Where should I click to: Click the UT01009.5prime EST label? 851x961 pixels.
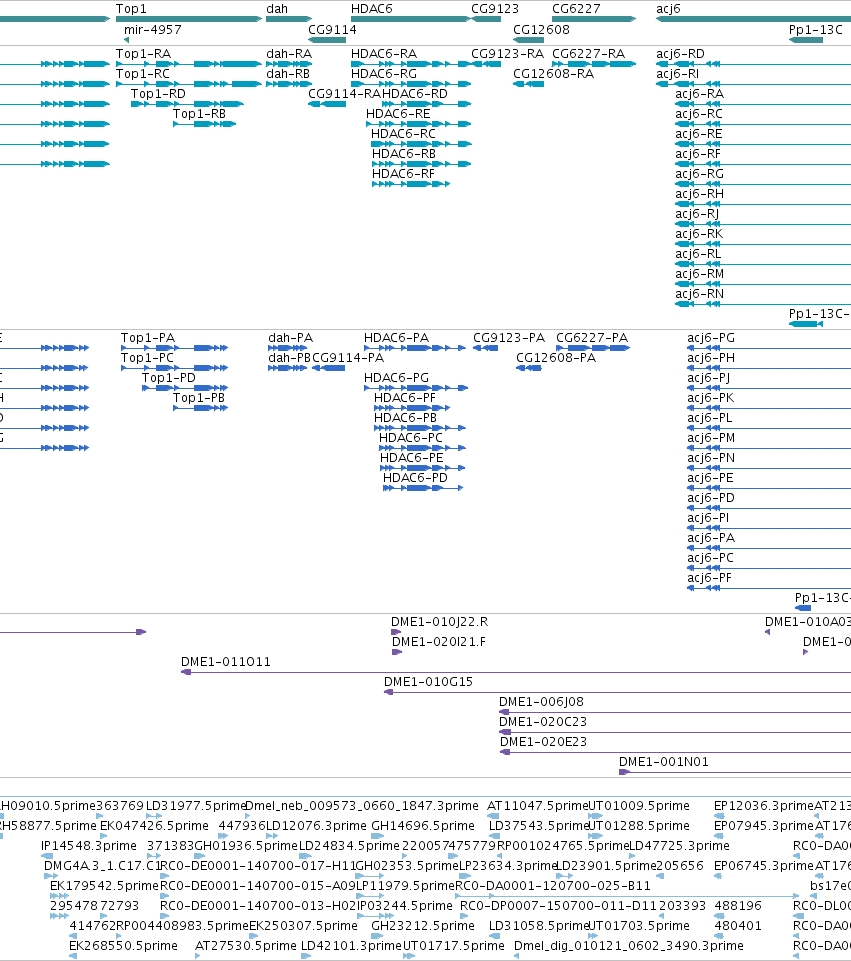pos(638,805)
